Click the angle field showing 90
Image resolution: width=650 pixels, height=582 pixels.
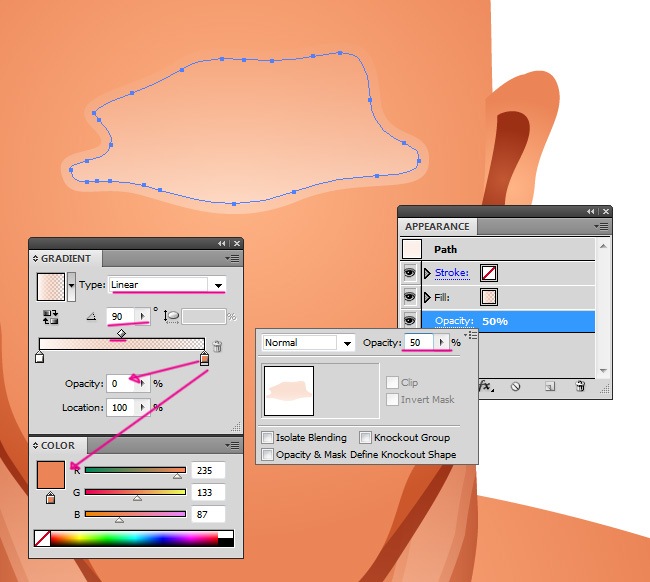[x=121, y=316]
